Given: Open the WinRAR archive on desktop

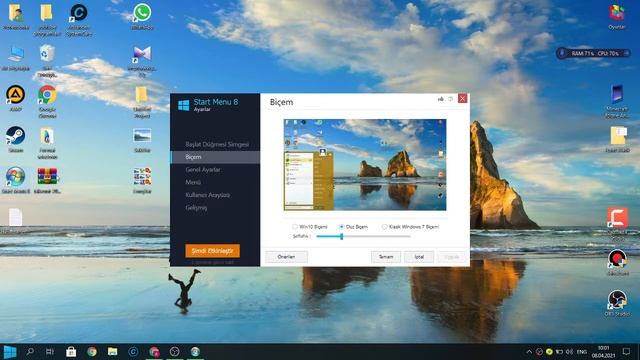Looking at the screenshot, I should point(47,180).
